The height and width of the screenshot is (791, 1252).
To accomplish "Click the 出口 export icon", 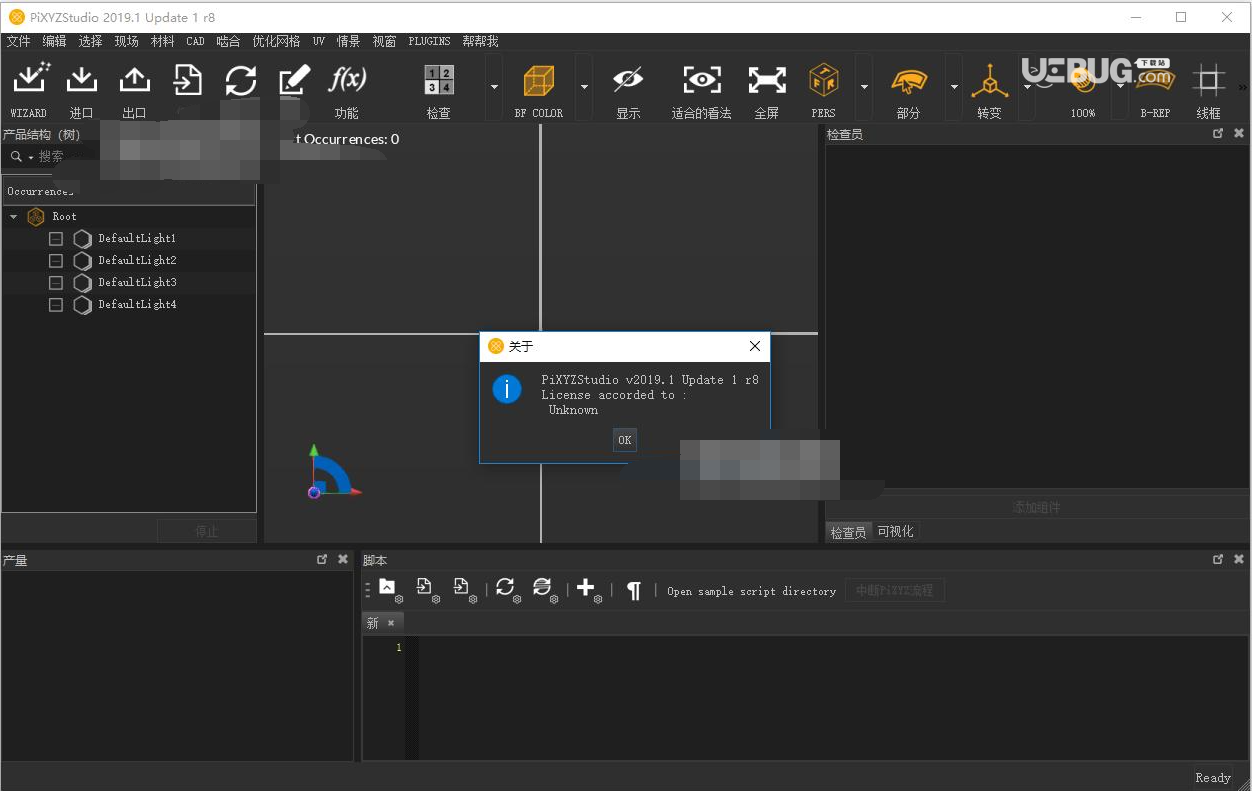I will click(x=134, y=79).
